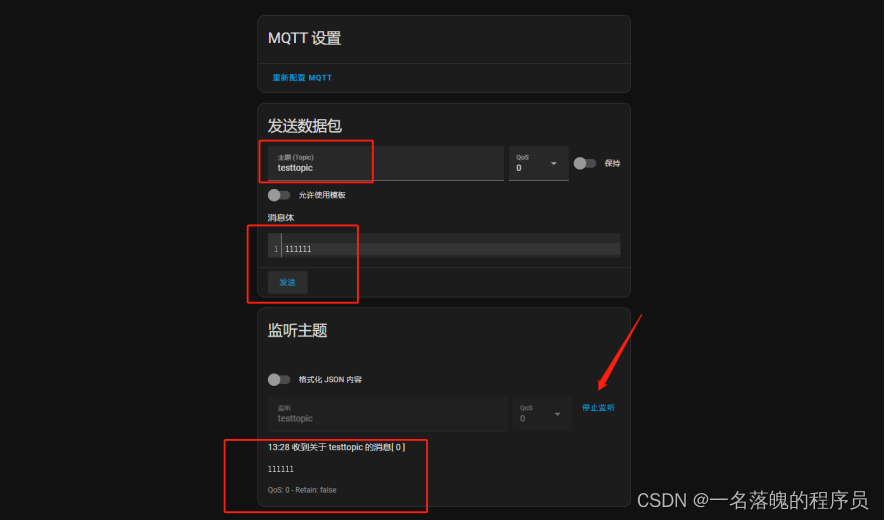The image size is (885, 520).
Task: Click the 保持 label text
Action: click(x=612, y=163)
